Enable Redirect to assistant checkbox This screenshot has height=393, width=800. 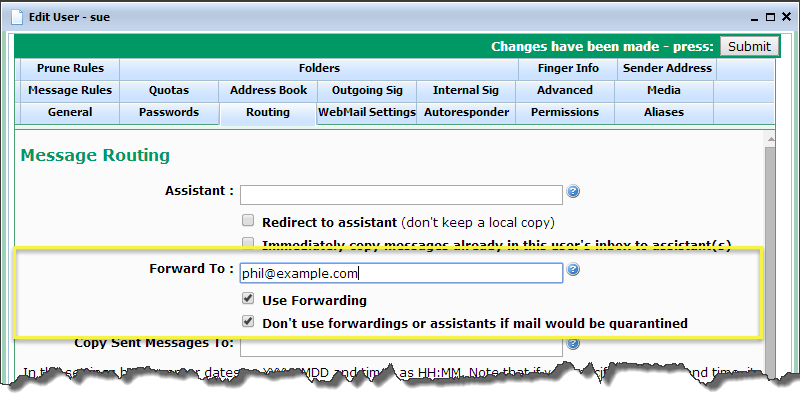click(248, 220)
